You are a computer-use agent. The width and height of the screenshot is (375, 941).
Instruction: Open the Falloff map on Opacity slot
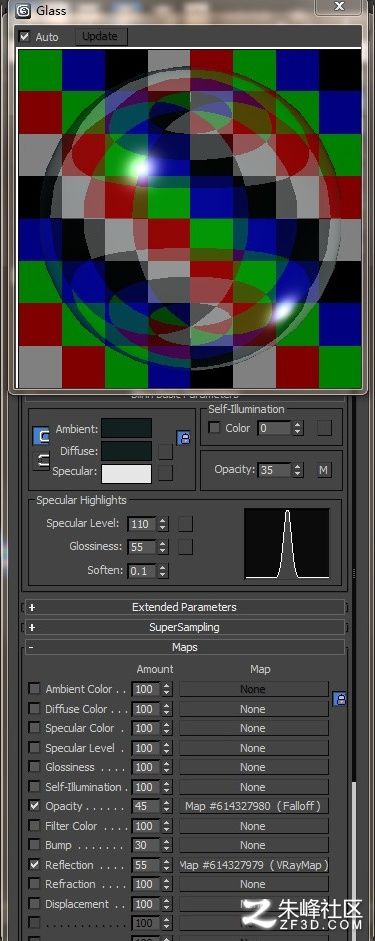pyautogui.click(x=254, y=806)
